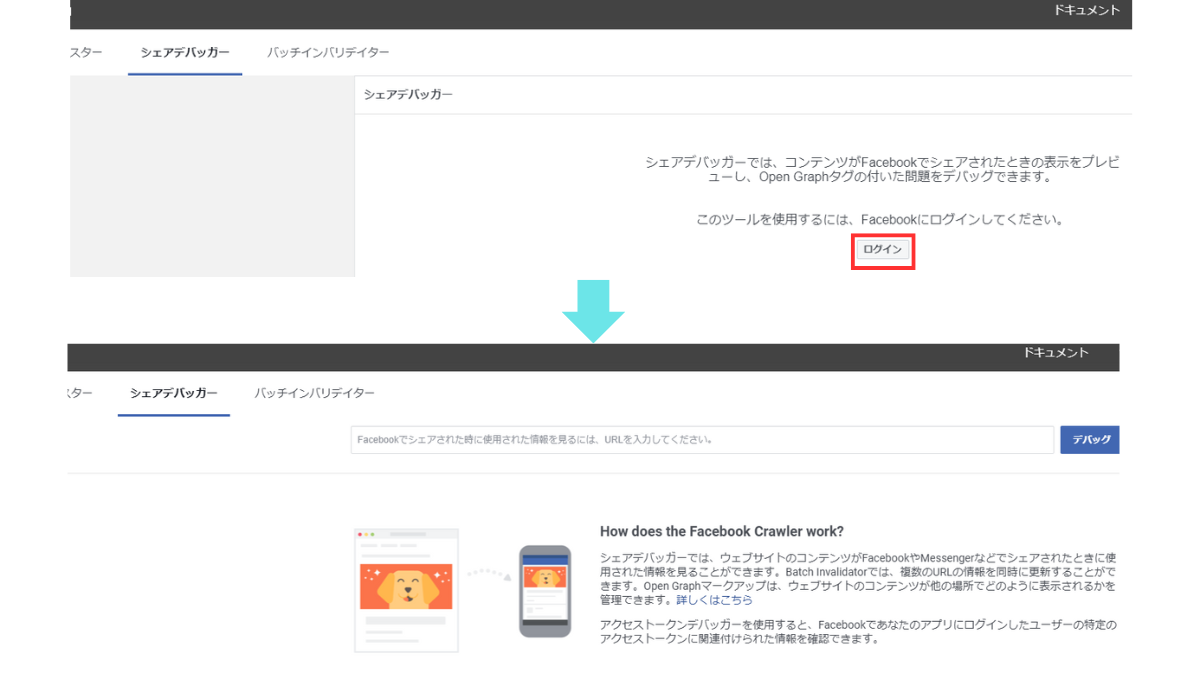Click the blue デバッグ button
Screen dimensions: 1200x675
(1089, 440)
